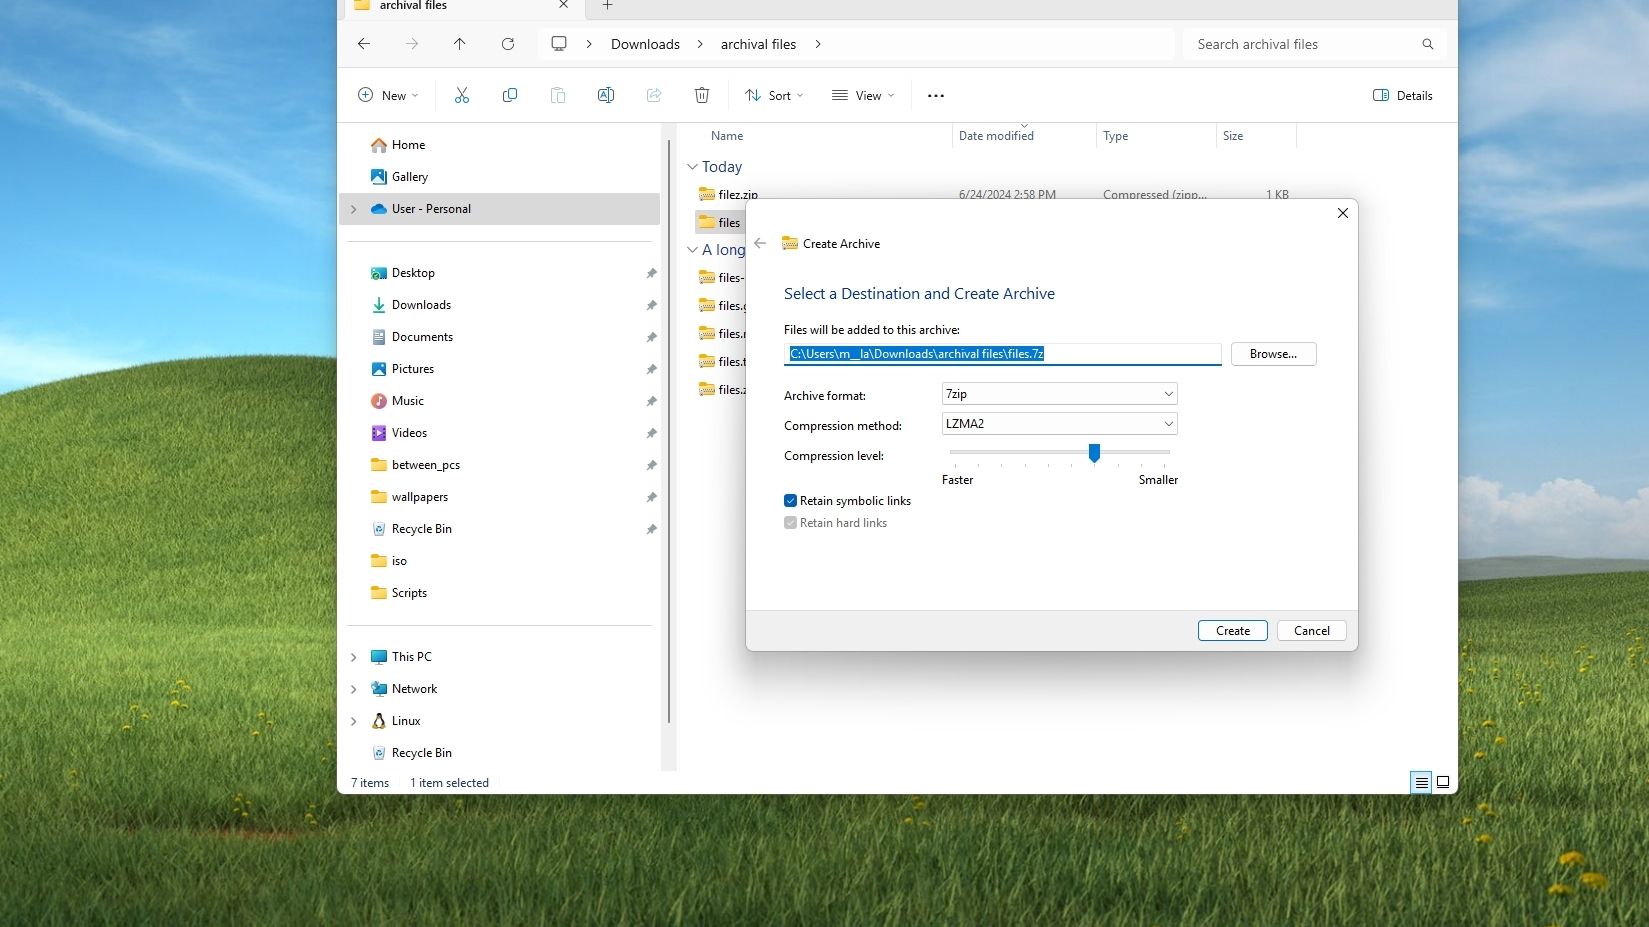
Task: Click the Browse... button
Action: click(1273, 354)
